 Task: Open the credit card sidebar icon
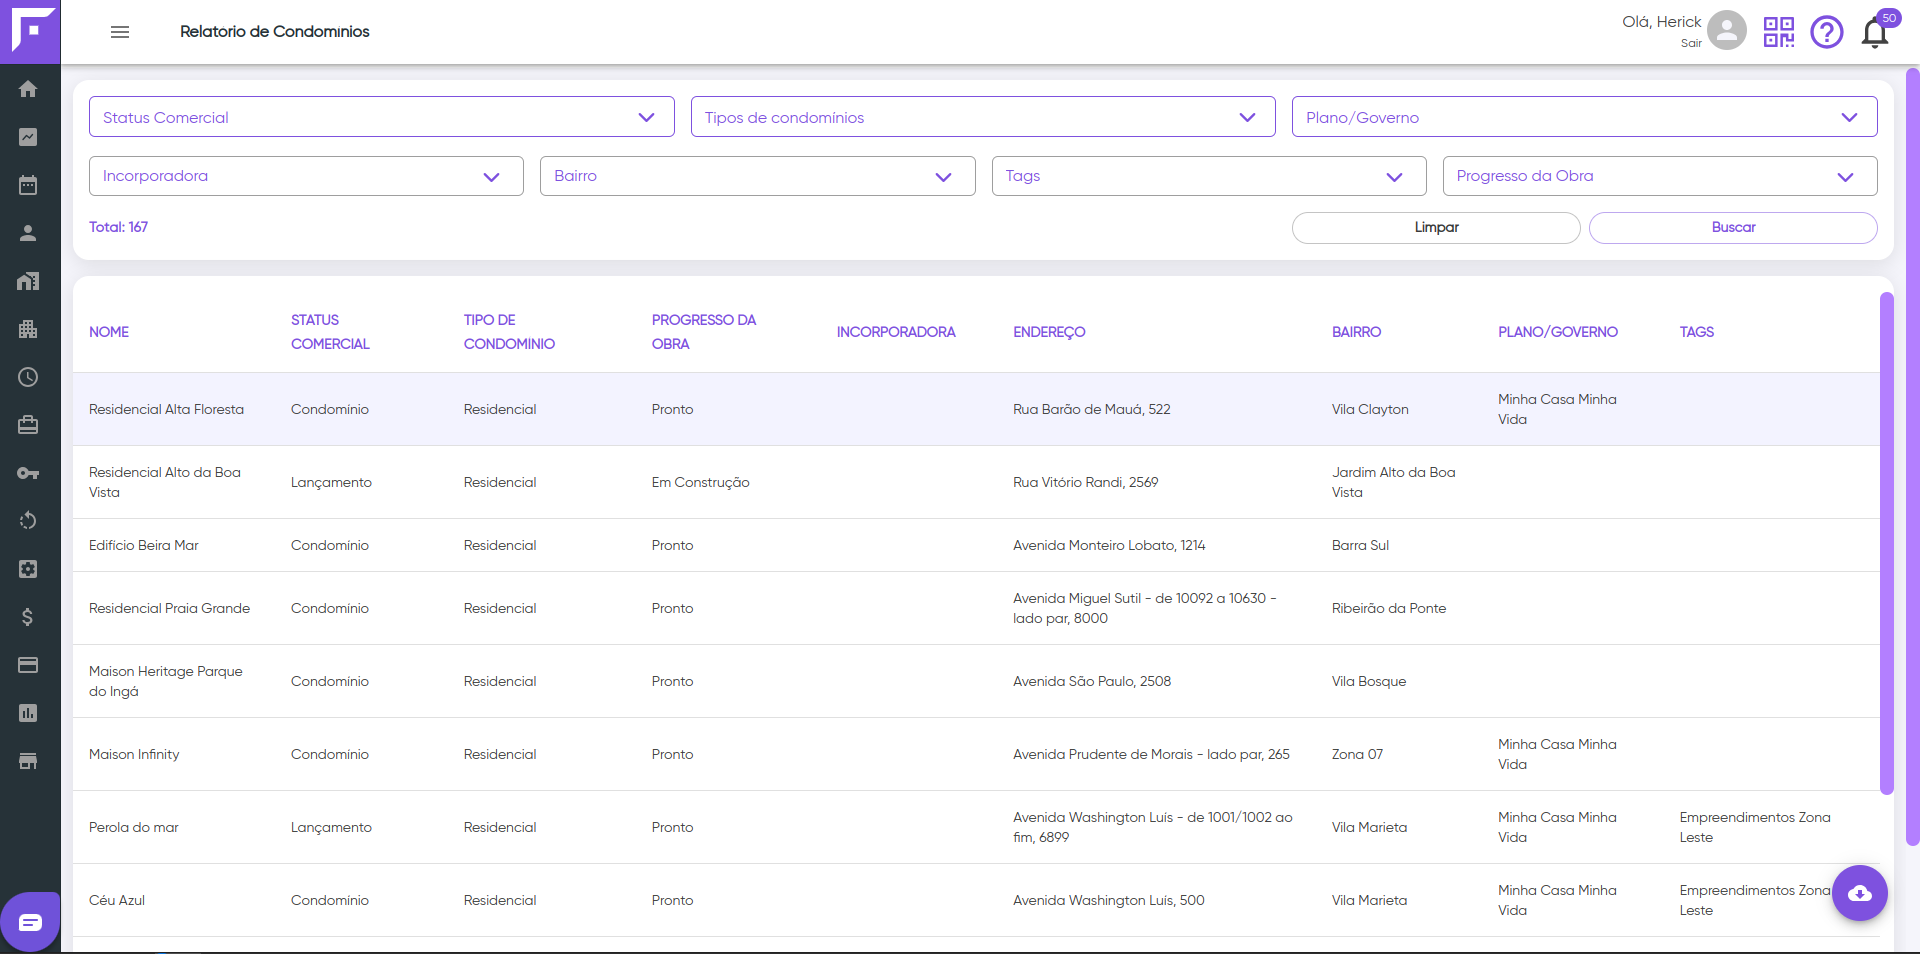28,665
